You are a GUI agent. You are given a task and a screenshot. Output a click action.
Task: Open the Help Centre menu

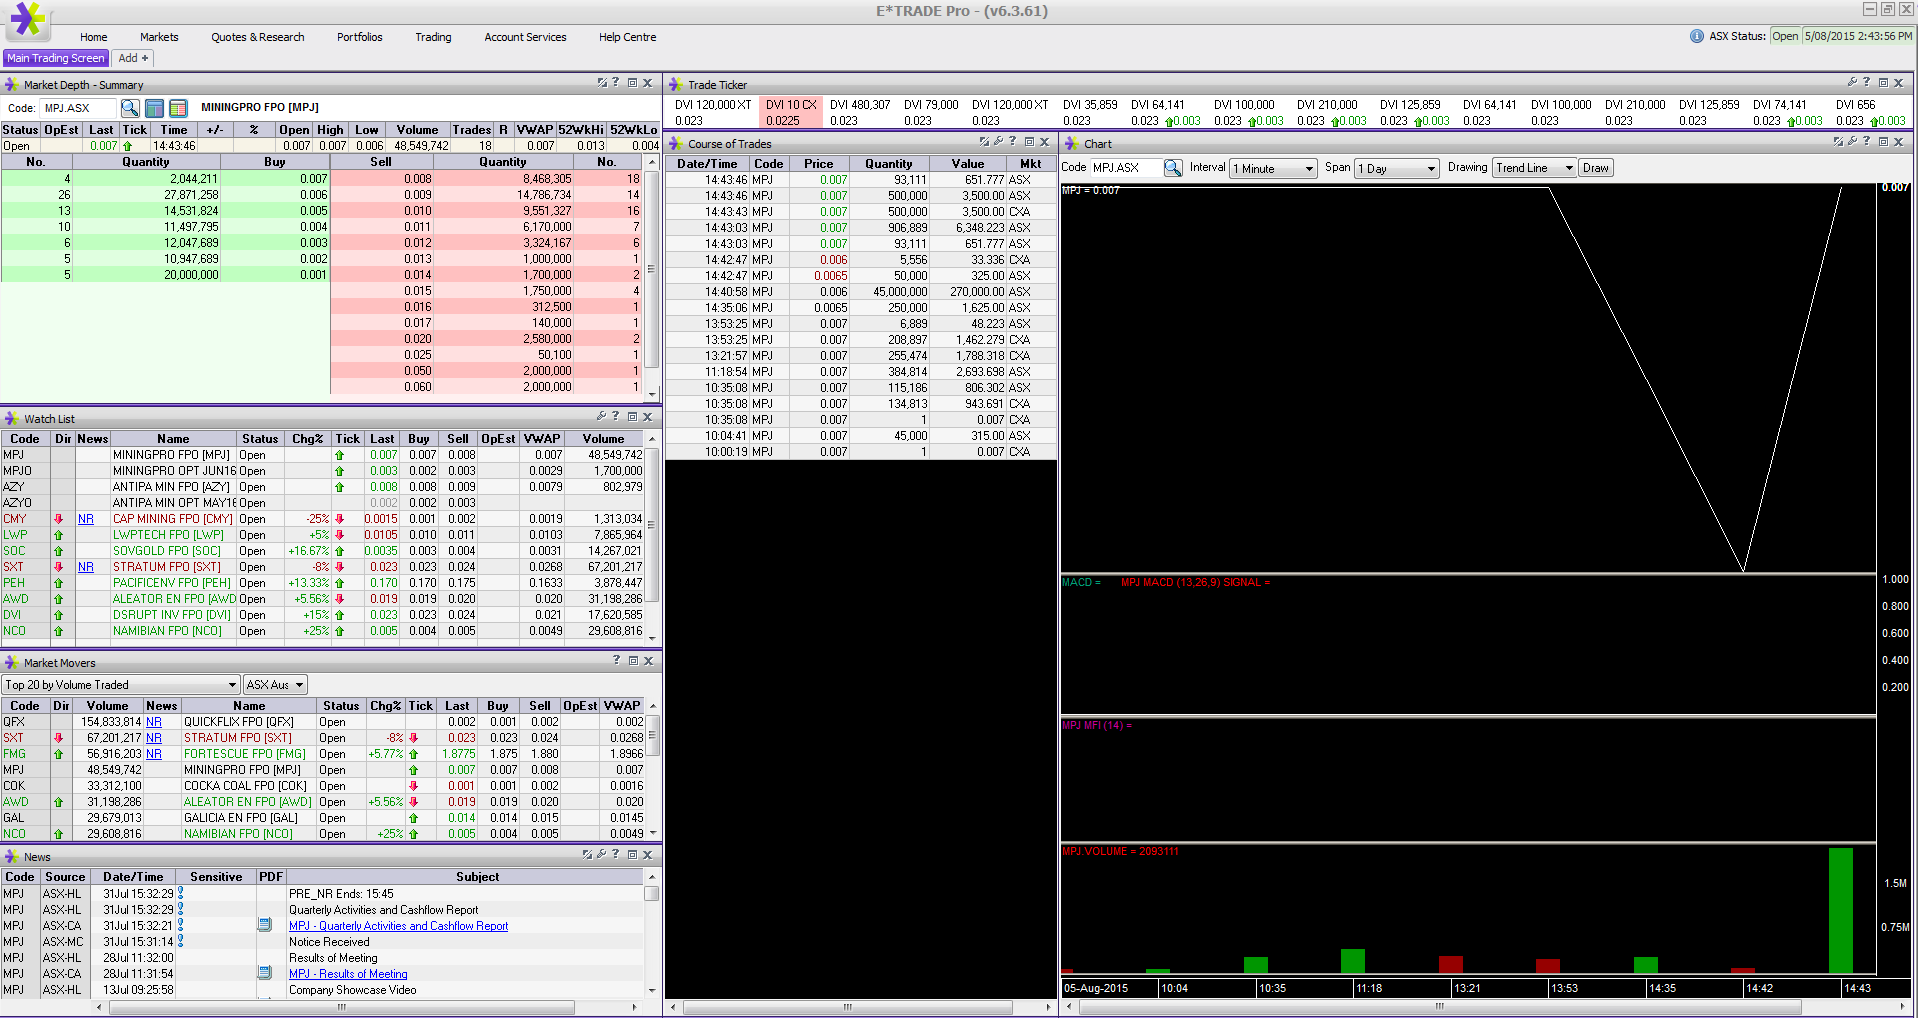coord(628,37)
